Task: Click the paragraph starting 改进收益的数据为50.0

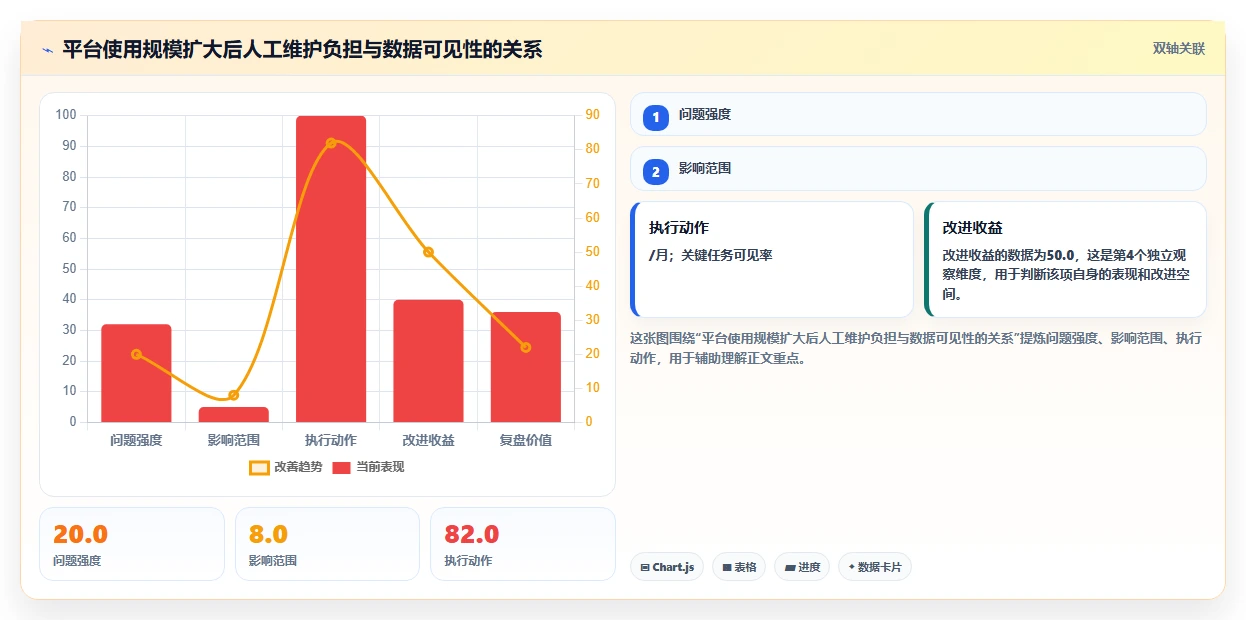Action: coord(1066,275)
